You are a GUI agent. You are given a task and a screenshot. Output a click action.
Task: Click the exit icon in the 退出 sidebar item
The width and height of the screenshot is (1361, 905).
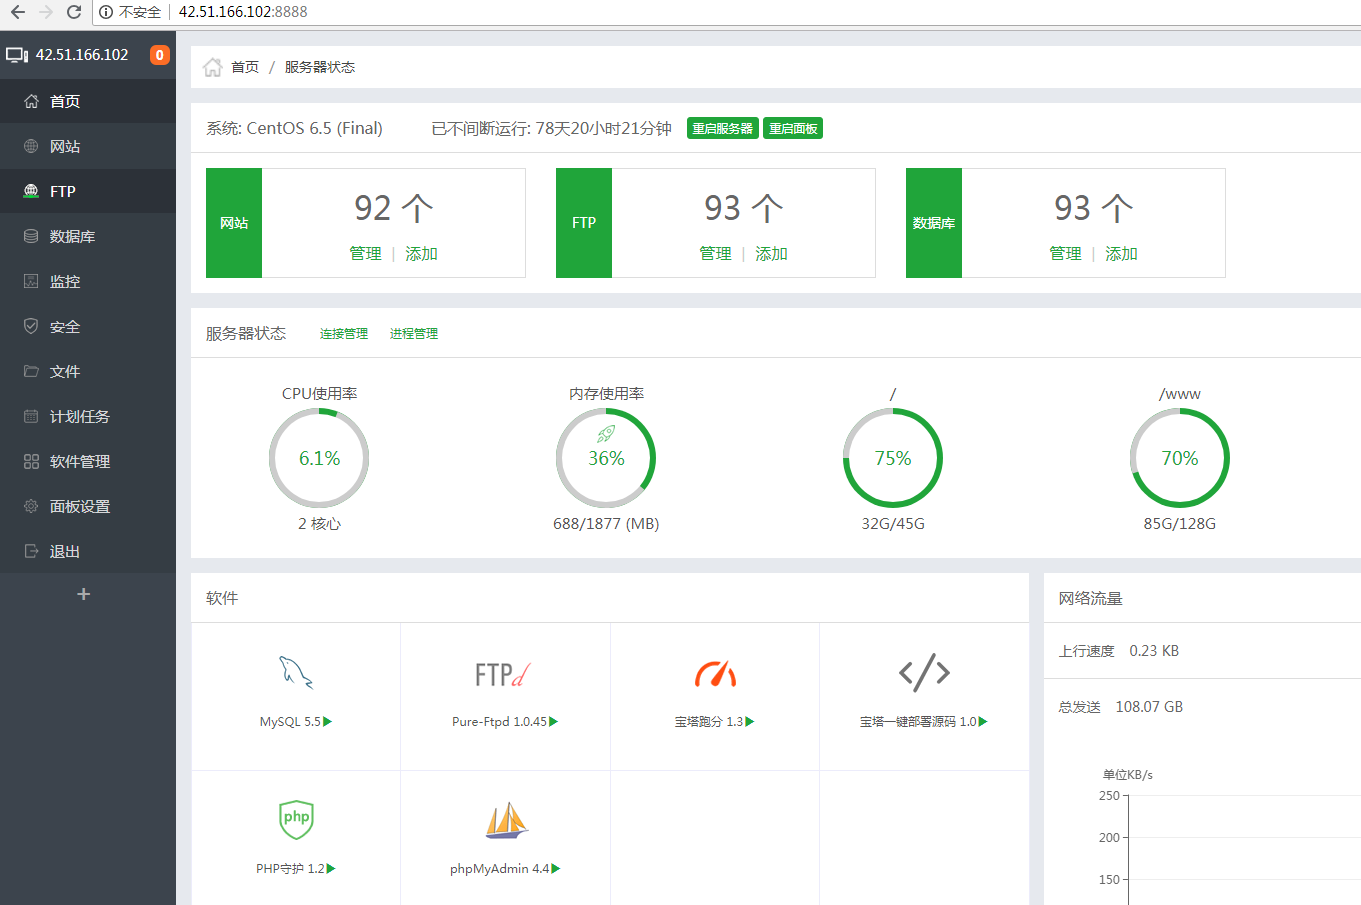click(31, 551)
